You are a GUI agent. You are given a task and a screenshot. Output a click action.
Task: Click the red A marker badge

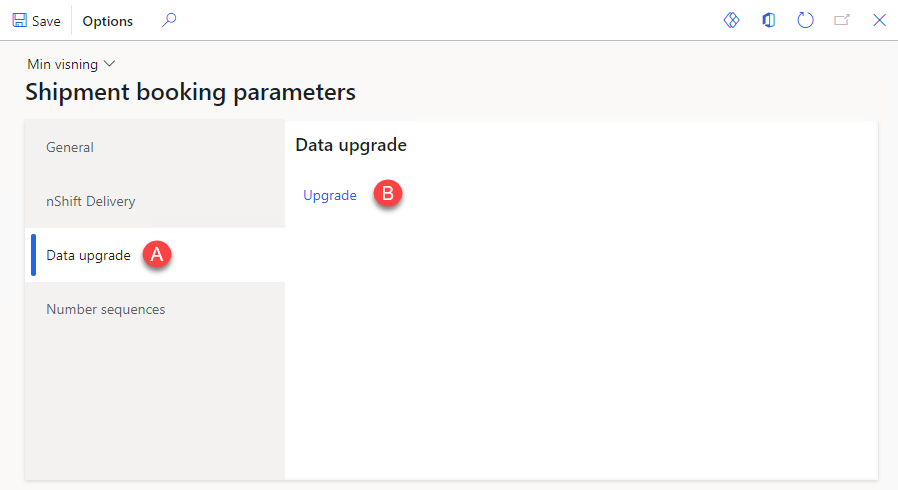tap(157, 254)
